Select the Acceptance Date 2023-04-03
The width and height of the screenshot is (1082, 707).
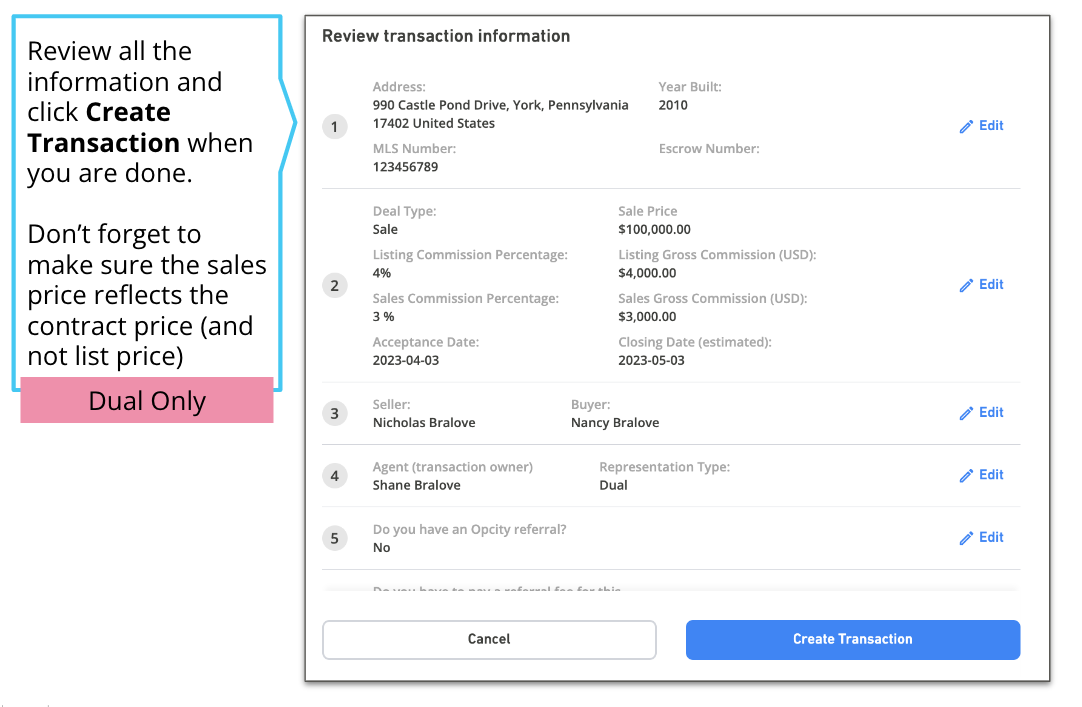[406, 360]
